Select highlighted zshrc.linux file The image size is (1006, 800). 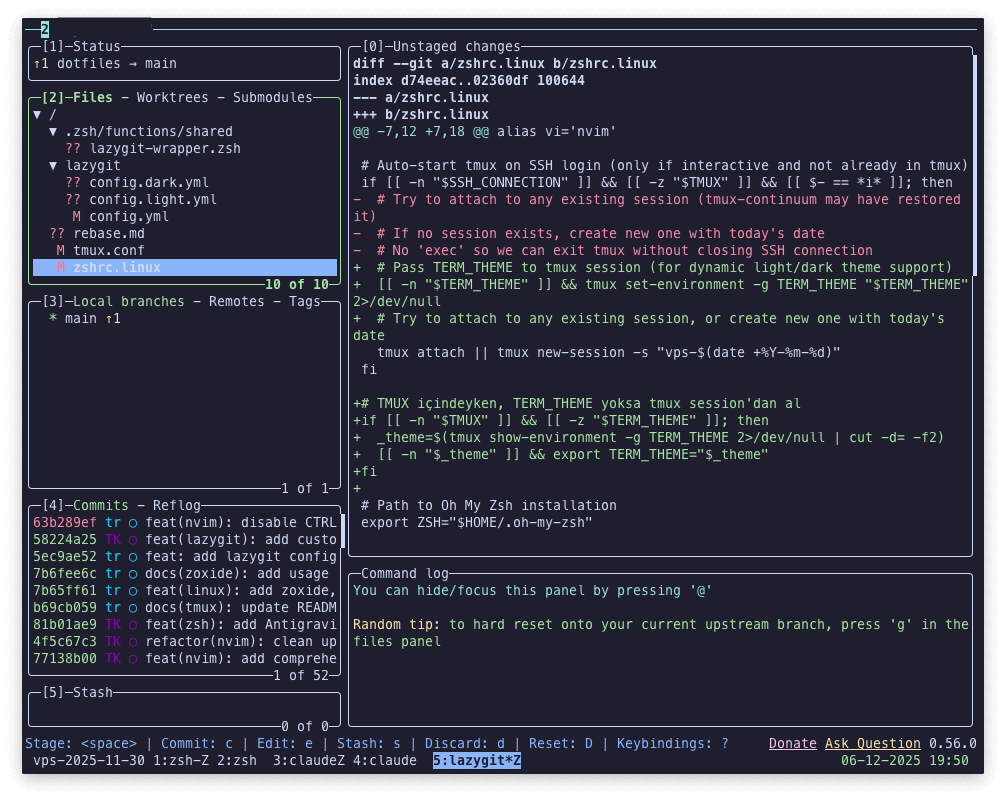pos(185,268)
